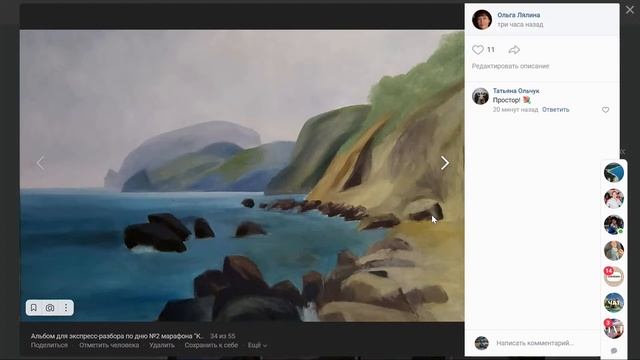Click Отметить человека below the photo
640x360 pixels.
tap(109, 345)
